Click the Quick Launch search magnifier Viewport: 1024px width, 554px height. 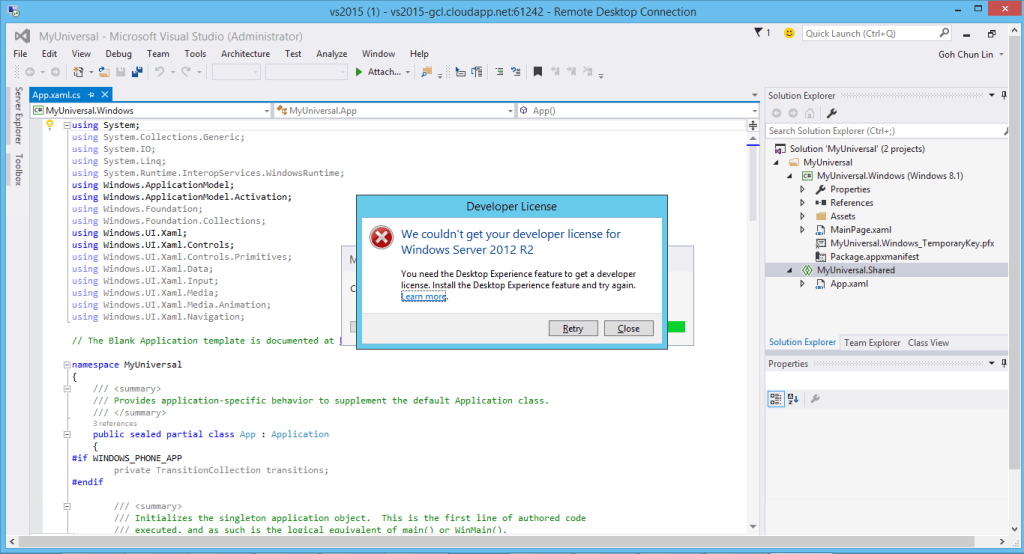tap(944, 33)
